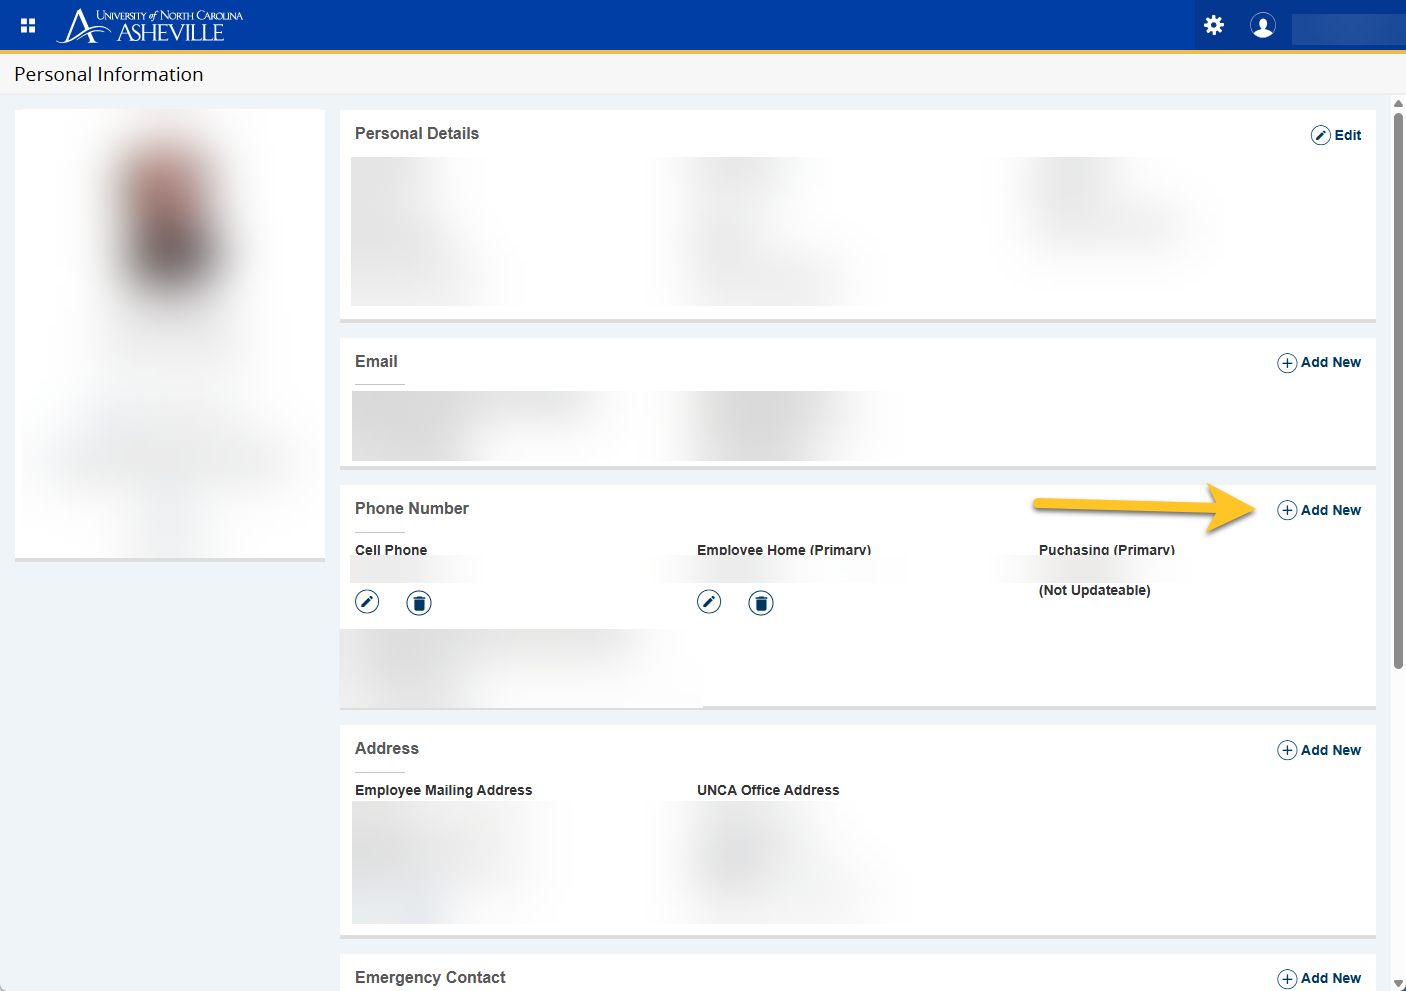Click the page vertical scrollbar thumb

click(1398, 390)
